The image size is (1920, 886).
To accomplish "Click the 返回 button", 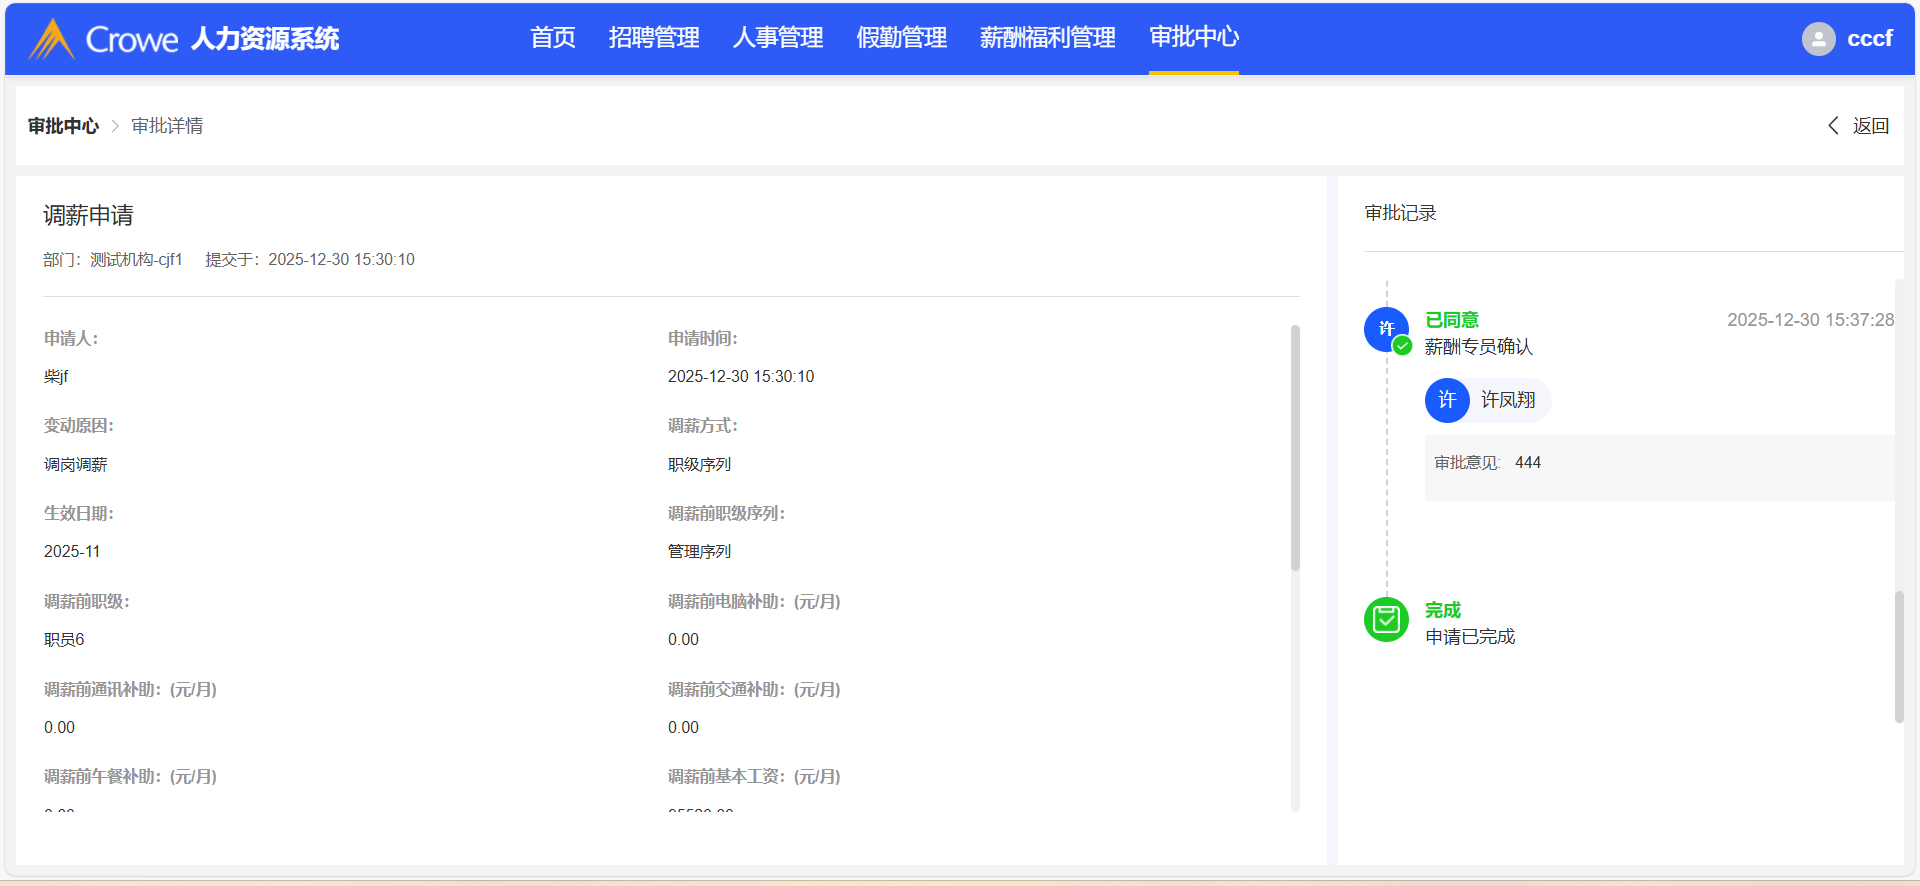I will click(x=1870, y=126).
